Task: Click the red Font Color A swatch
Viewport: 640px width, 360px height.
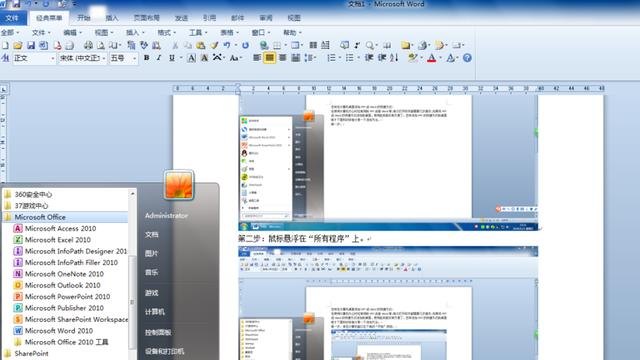Action: coord(431,58)
